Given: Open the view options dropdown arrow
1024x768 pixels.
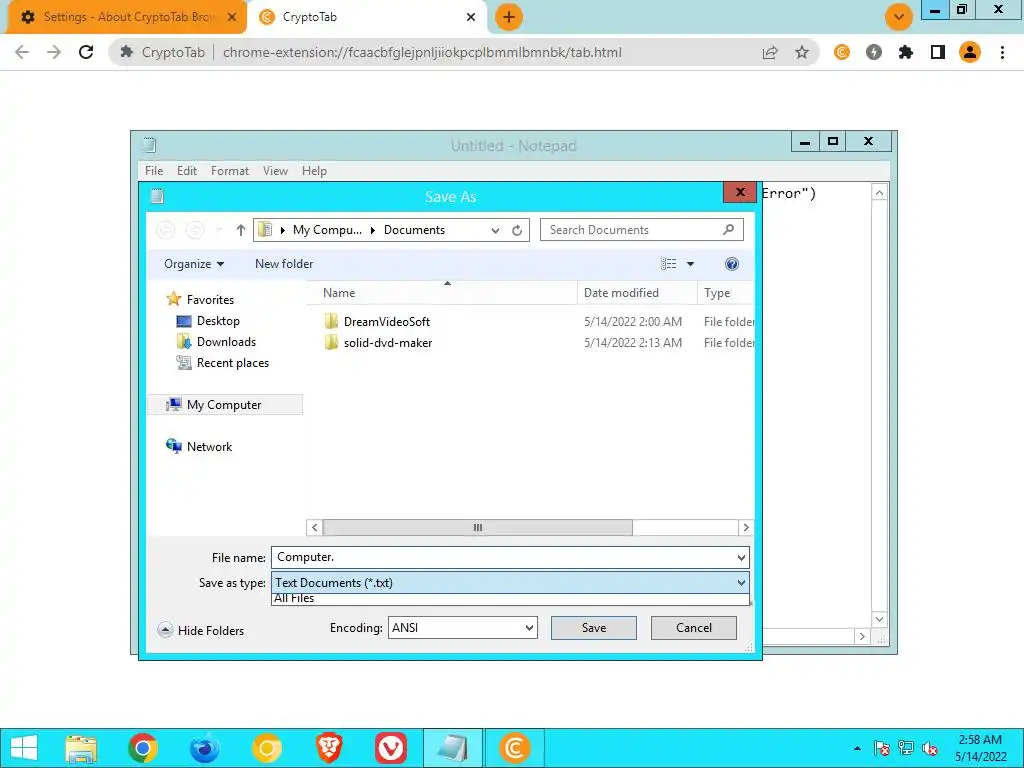Looking at the screenshot, I should (x=690, y=264).
